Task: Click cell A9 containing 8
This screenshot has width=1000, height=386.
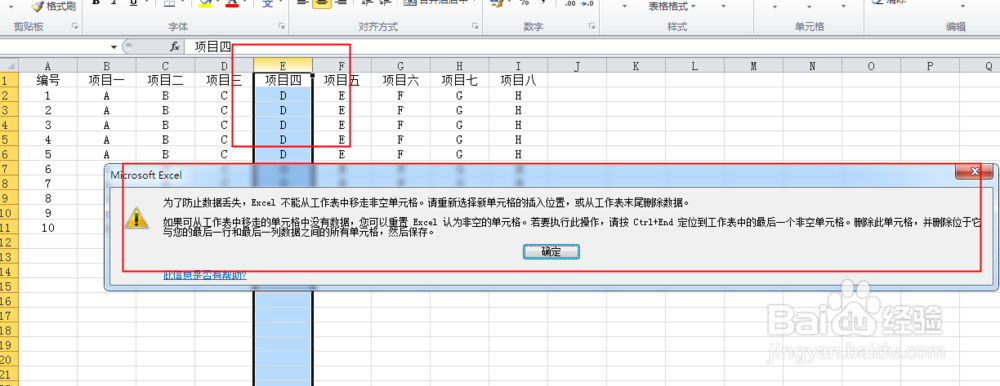Action: pyautogui.click(x=48, y=198)
